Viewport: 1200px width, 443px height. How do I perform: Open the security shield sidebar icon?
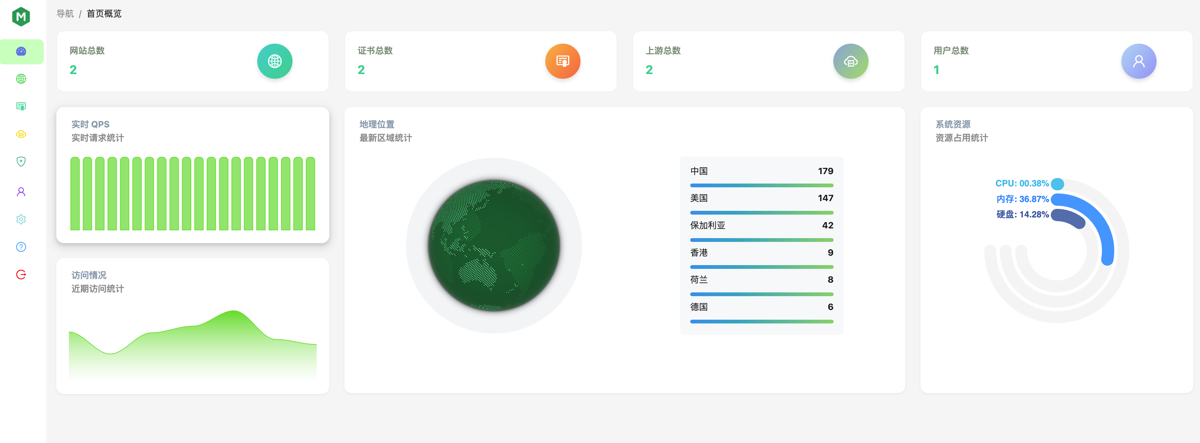click(x=21, y=162)
